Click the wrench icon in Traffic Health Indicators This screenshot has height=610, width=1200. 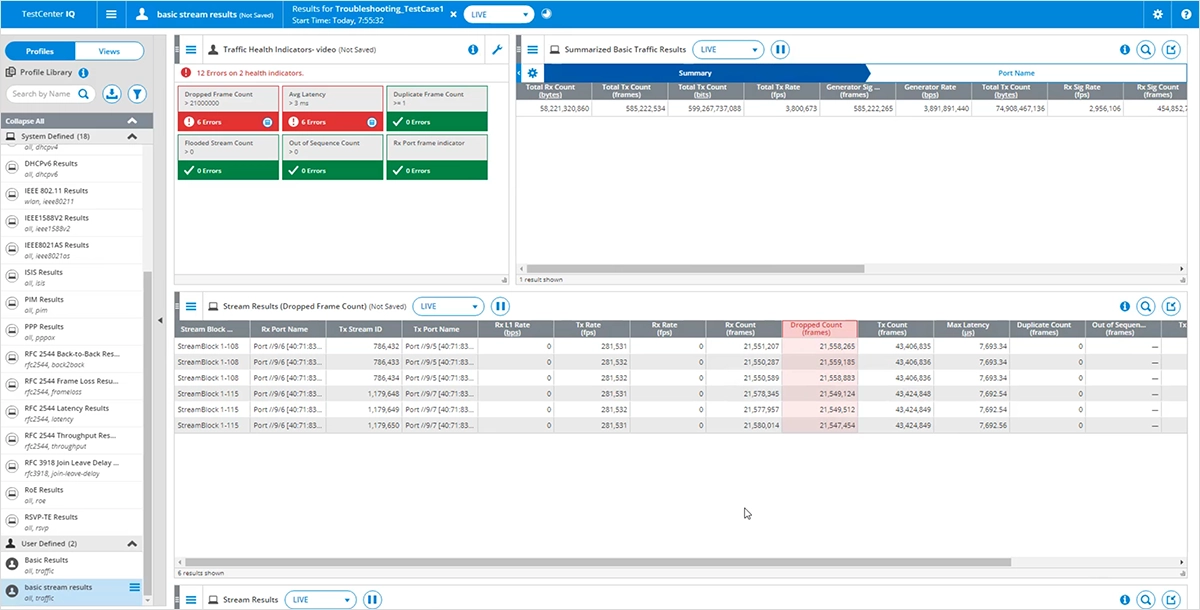(x=496, y=50)
